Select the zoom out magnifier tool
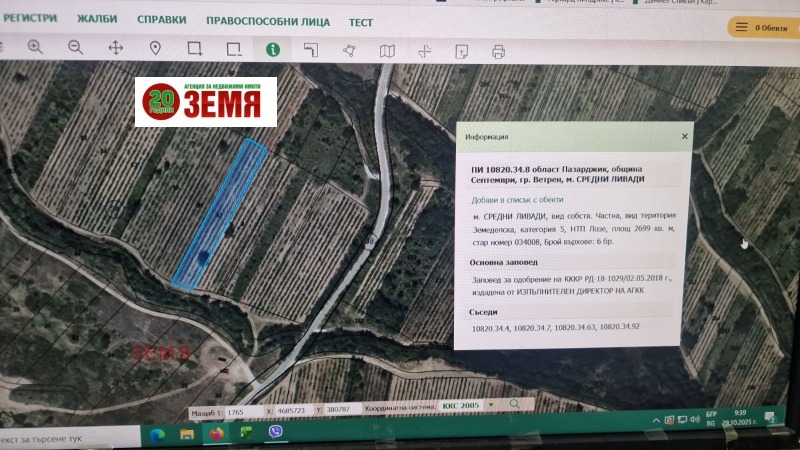 point(76,47)
